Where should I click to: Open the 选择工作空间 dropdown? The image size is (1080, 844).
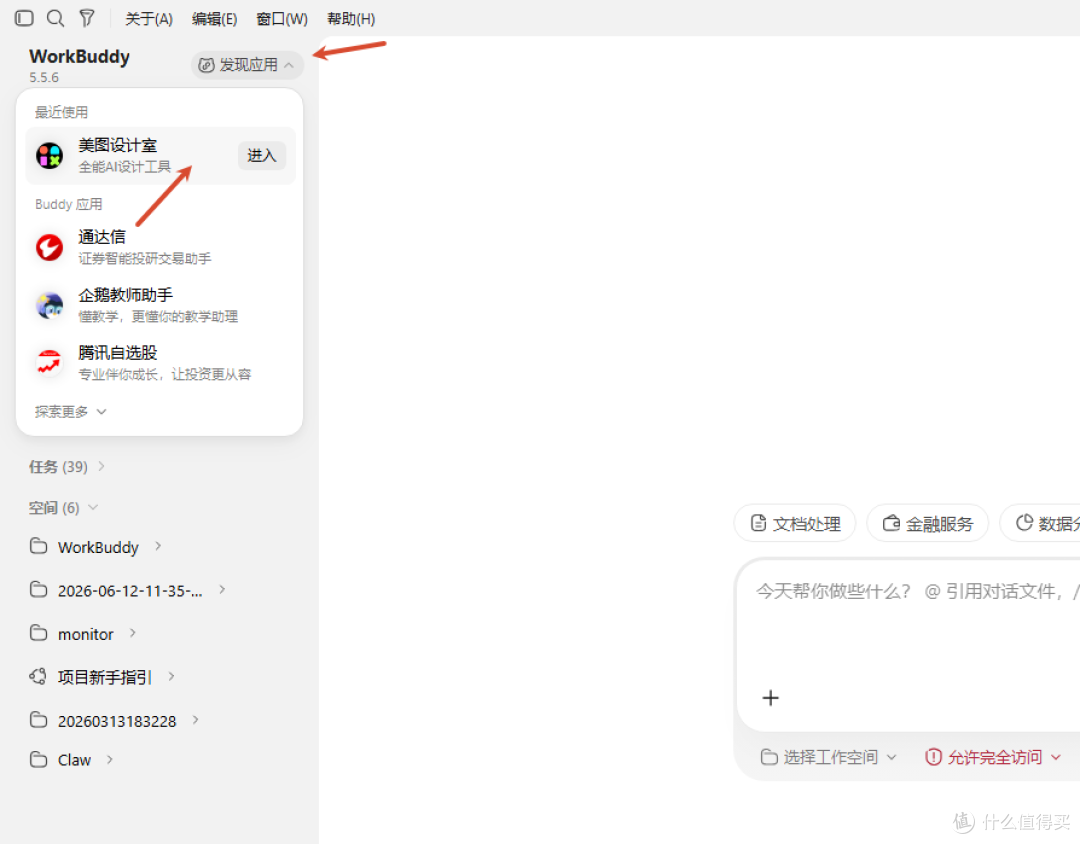click(829, 757)
